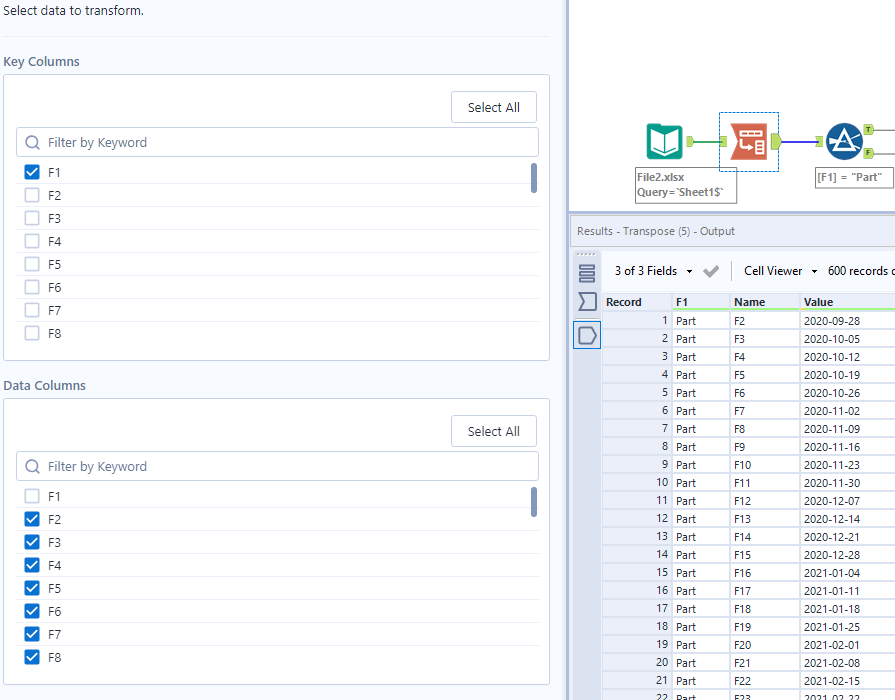Viewport: 895px width, 700px height.
Task: Sort records by clicking the Value column header
Action: tap(818, 301)
